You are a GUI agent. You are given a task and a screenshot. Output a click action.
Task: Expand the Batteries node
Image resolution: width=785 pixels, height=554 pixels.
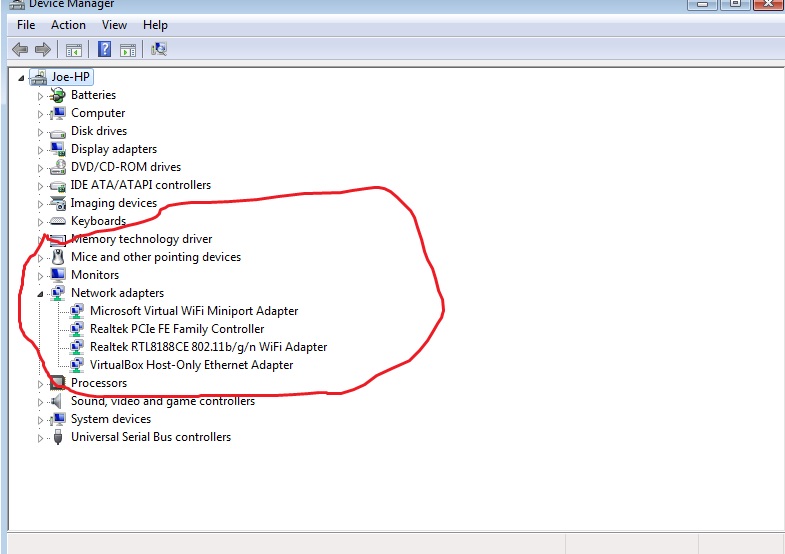pos(41,96)
